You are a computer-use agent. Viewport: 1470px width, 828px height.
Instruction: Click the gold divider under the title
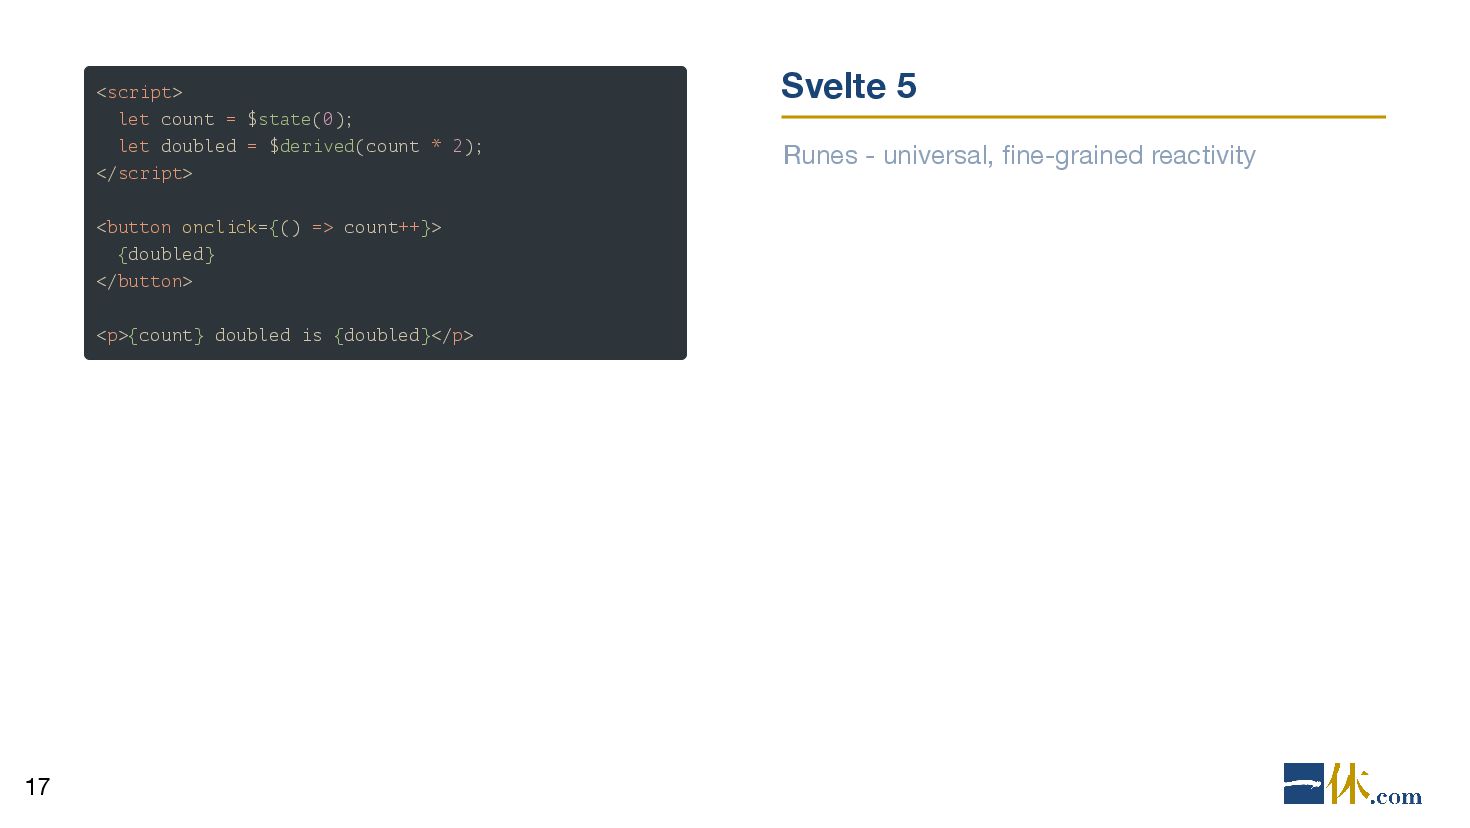tap(1083, 117)
